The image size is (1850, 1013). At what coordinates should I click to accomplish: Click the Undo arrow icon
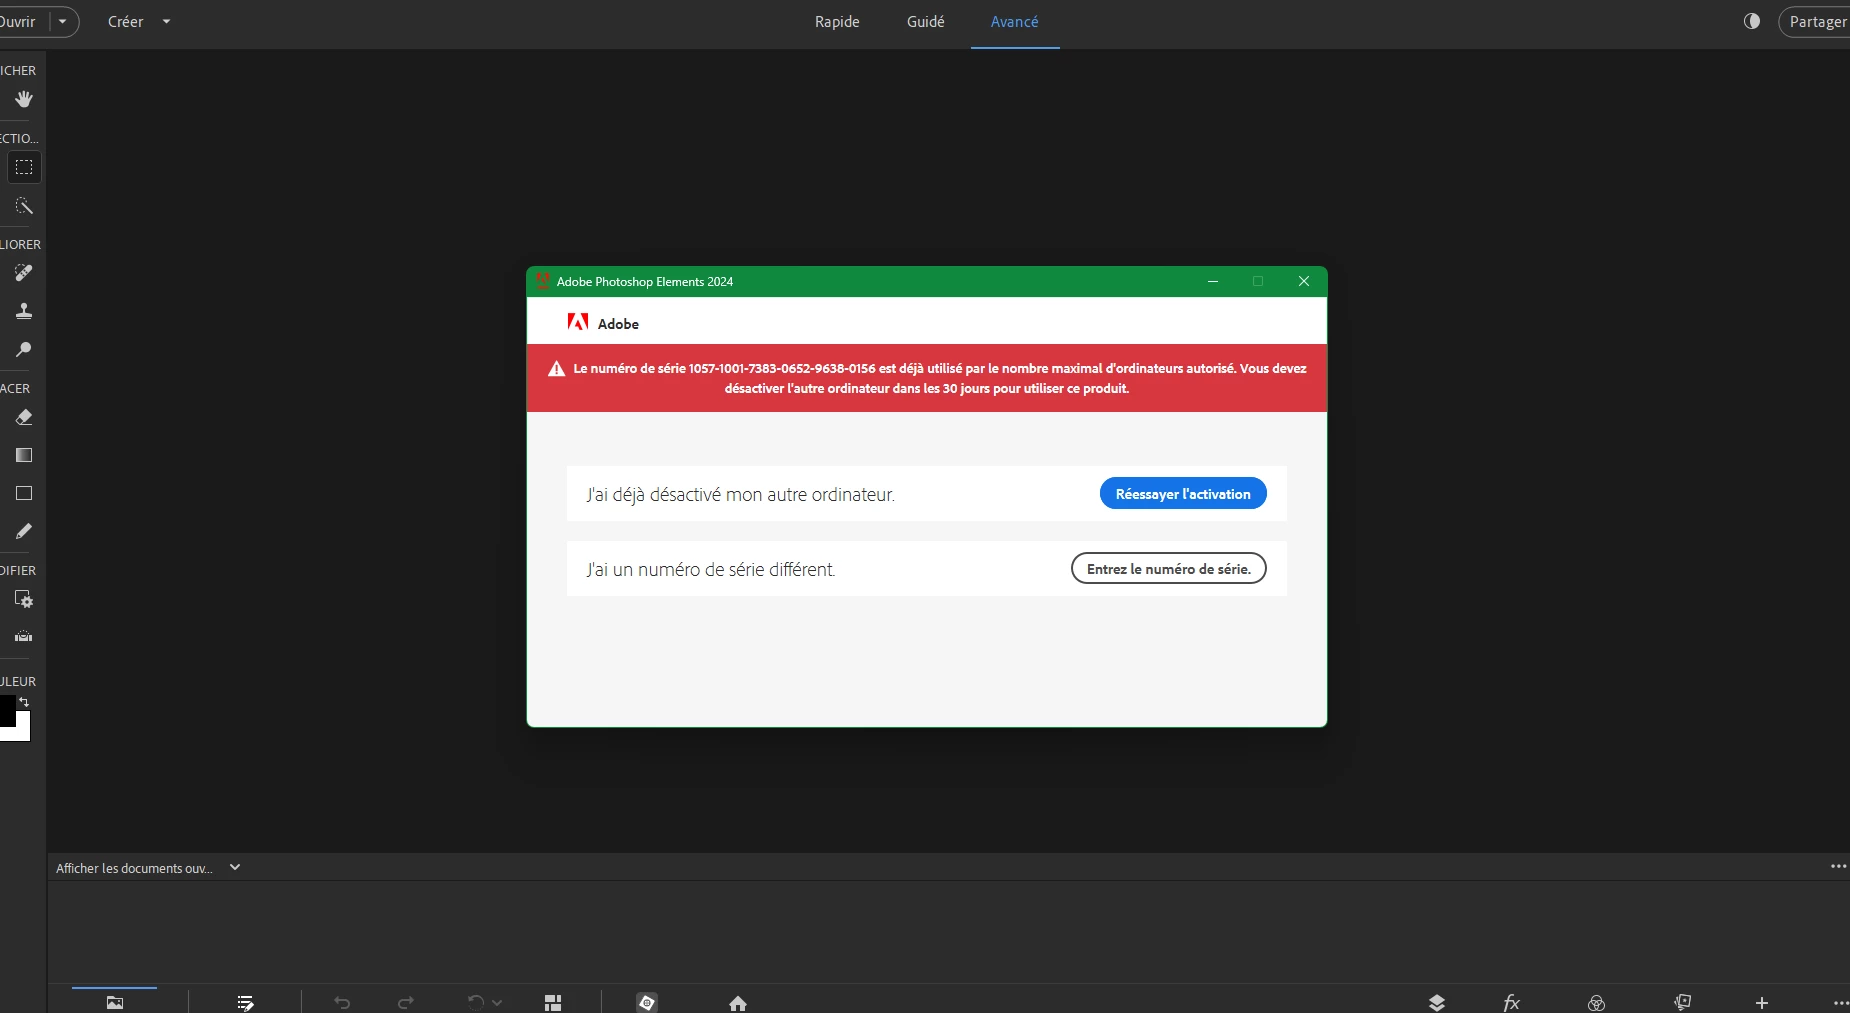coord(342,1002)
